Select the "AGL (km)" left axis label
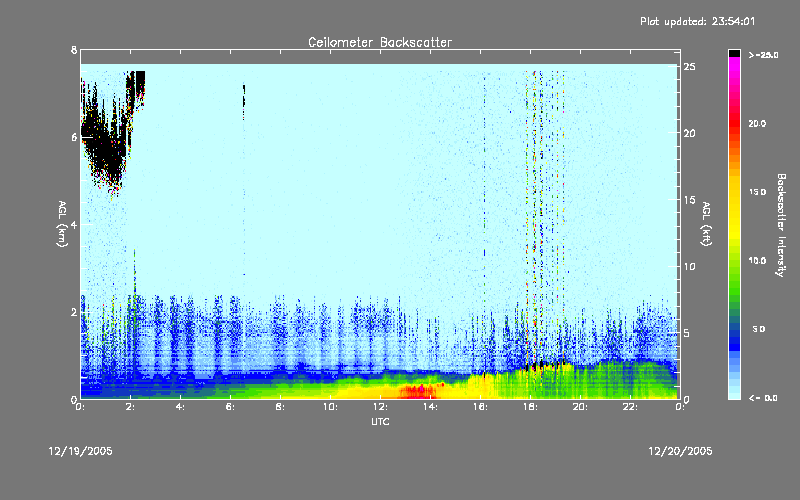This screenshot has width=800, height=500. [62, 224]
